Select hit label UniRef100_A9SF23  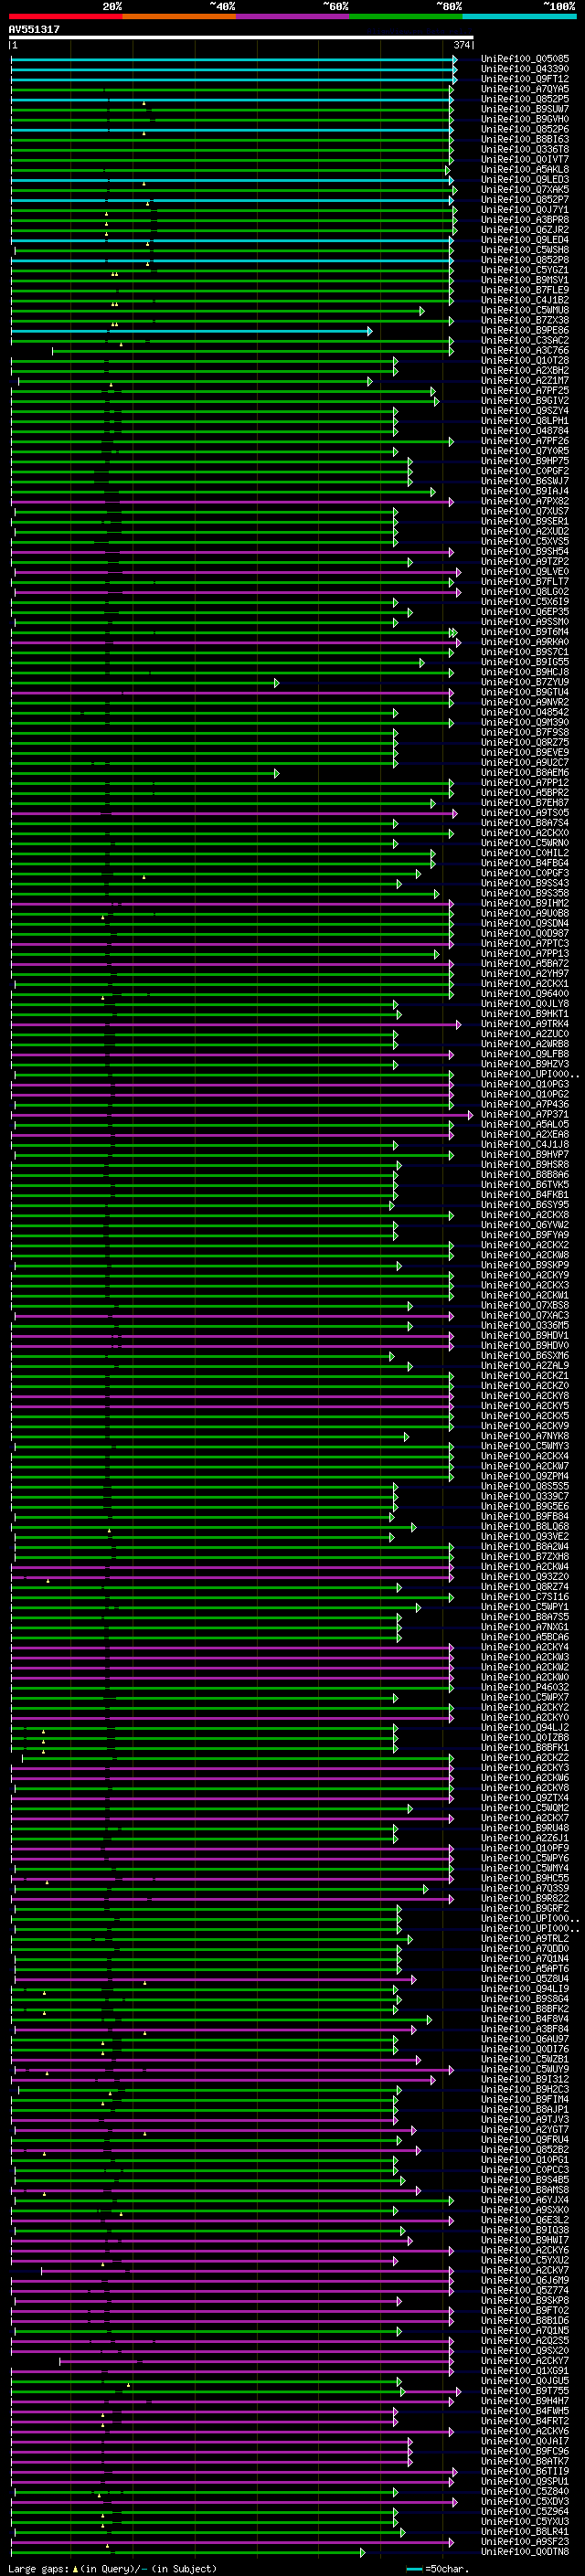click(524, 2541)
